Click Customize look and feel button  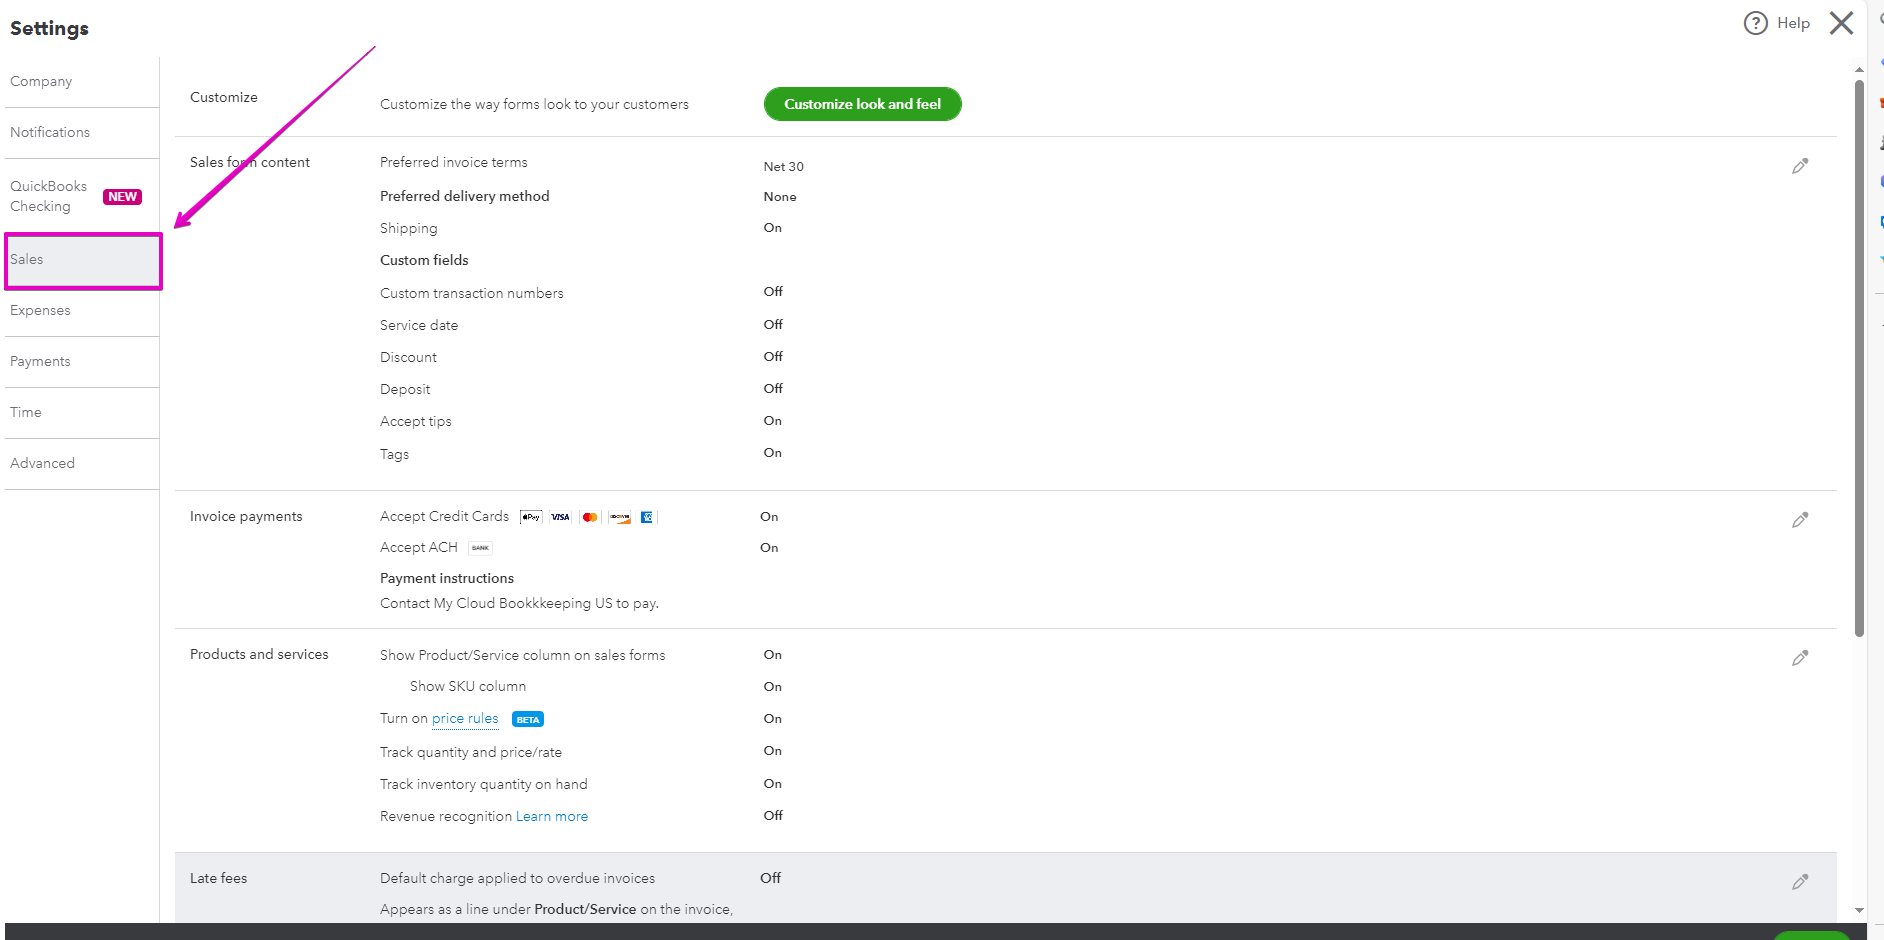pos(862,104)
